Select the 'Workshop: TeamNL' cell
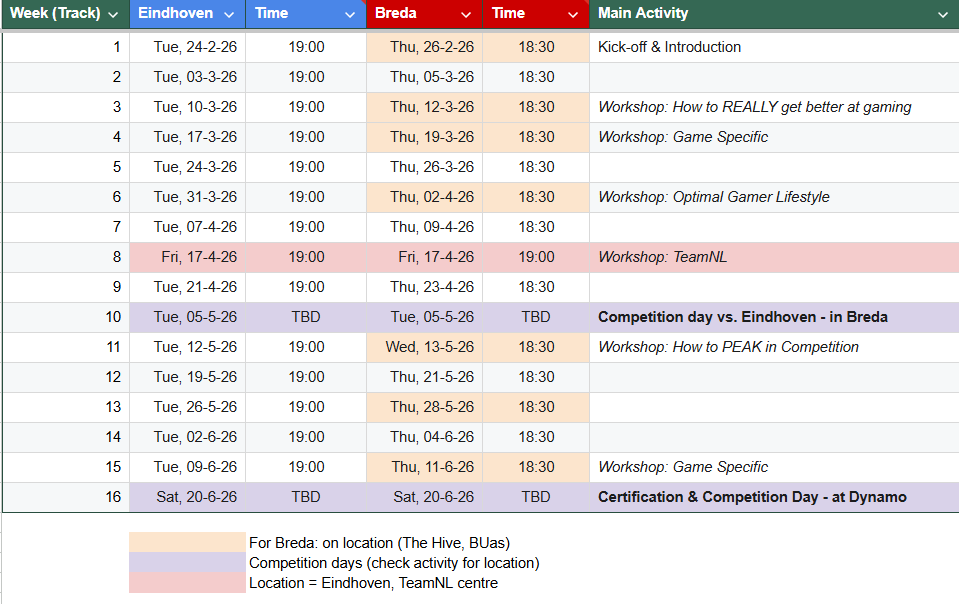Image resolution: width=959 pixels, height=604 pixels. [774, 257]
